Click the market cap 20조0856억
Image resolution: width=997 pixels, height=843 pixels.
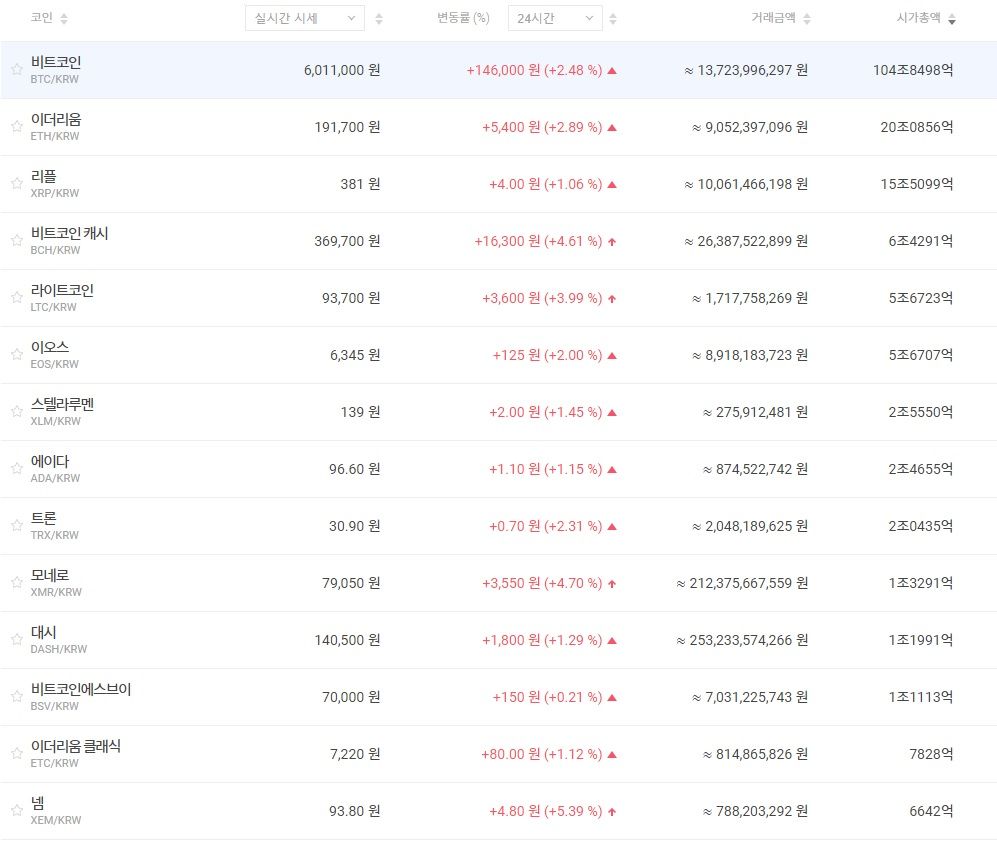(916, 127)
